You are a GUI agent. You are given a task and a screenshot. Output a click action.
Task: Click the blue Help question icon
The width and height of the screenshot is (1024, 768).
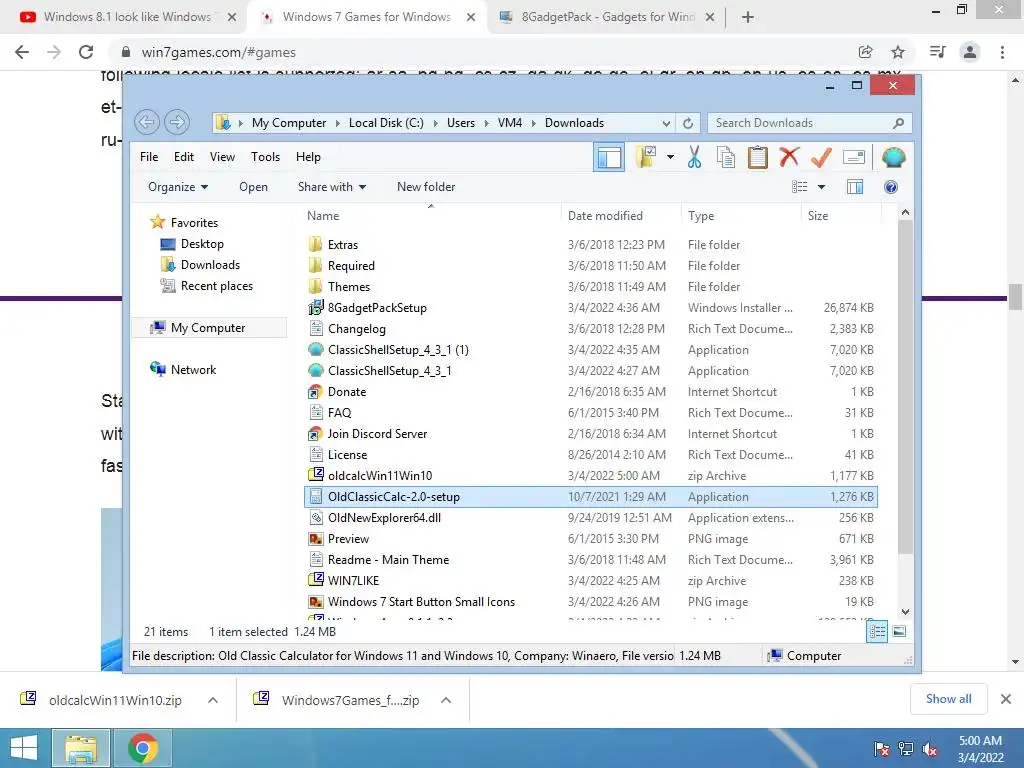tap(891, 187)
